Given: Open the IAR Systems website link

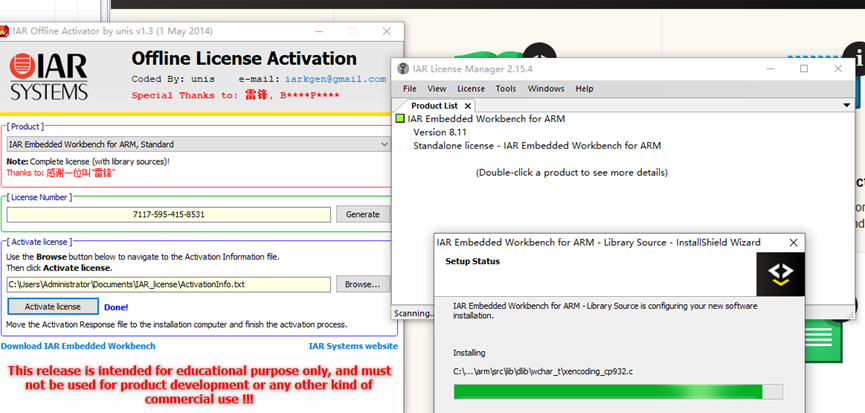Looking at the screenshot, I should point(353,346).
